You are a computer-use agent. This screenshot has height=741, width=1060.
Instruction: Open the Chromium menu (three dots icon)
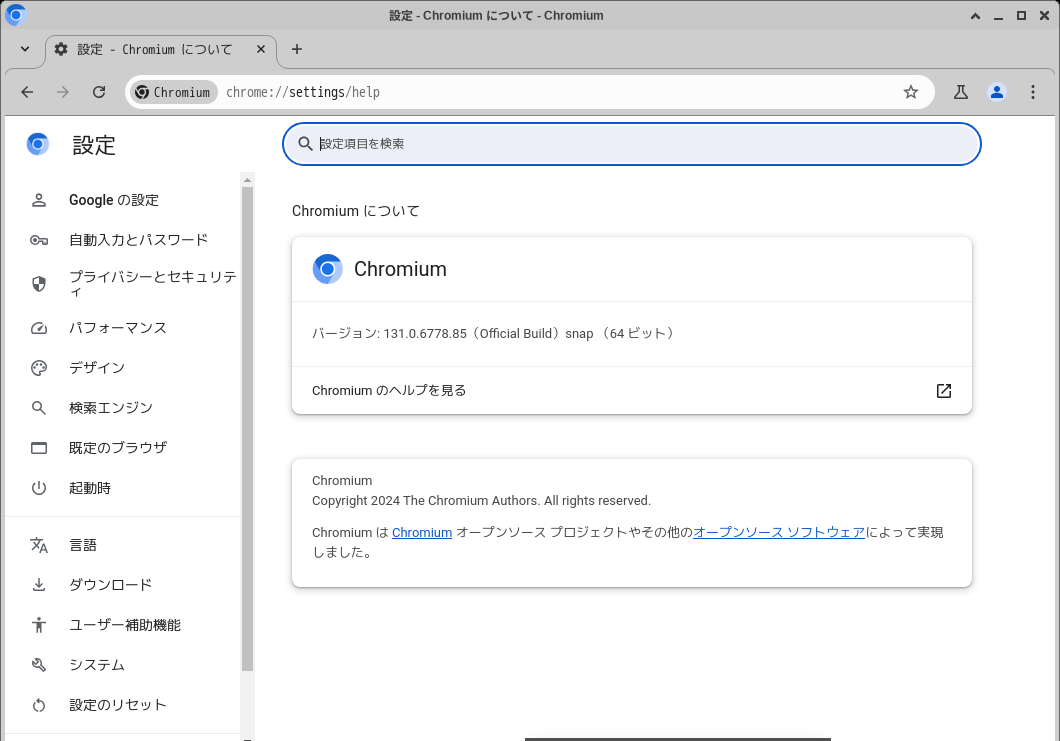coord(1033,91)
